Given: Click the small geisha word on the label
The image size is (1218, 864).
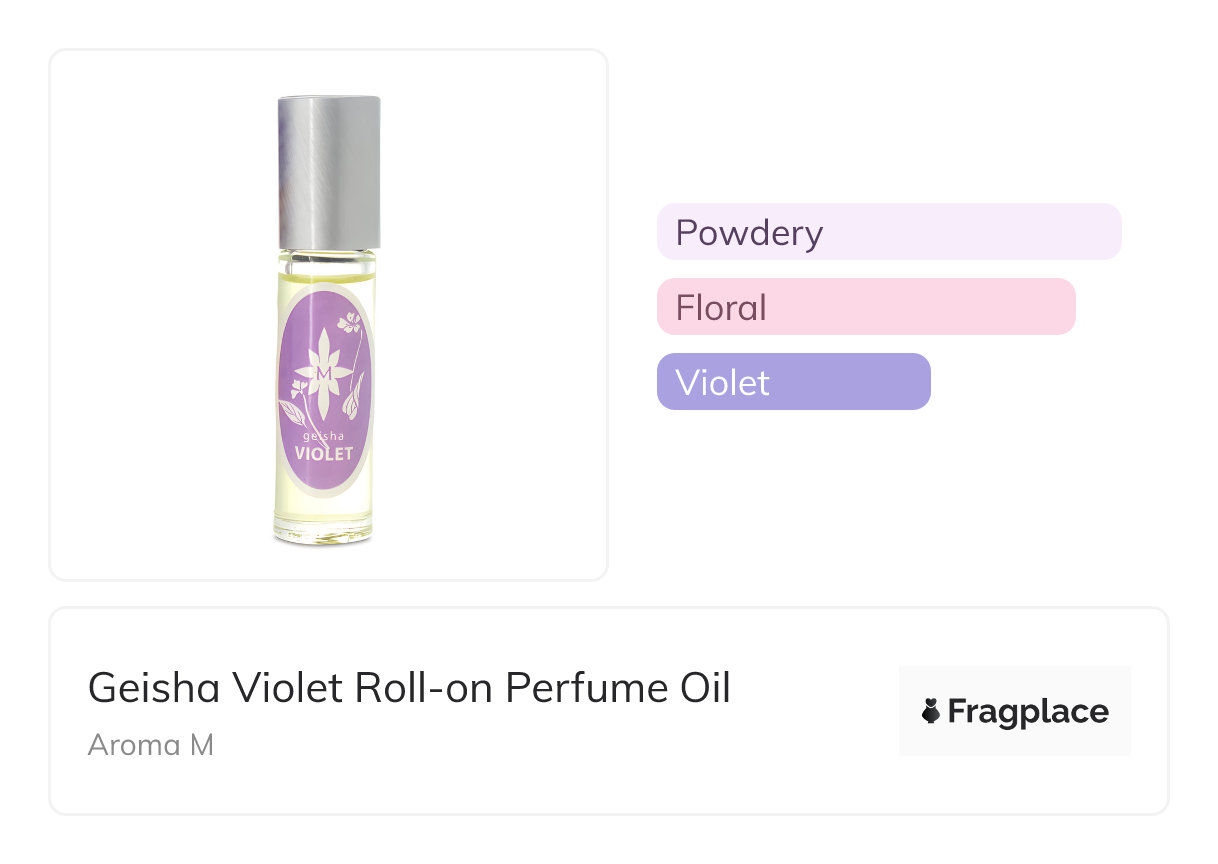Looking at the screenshot, I should [324, 435].
